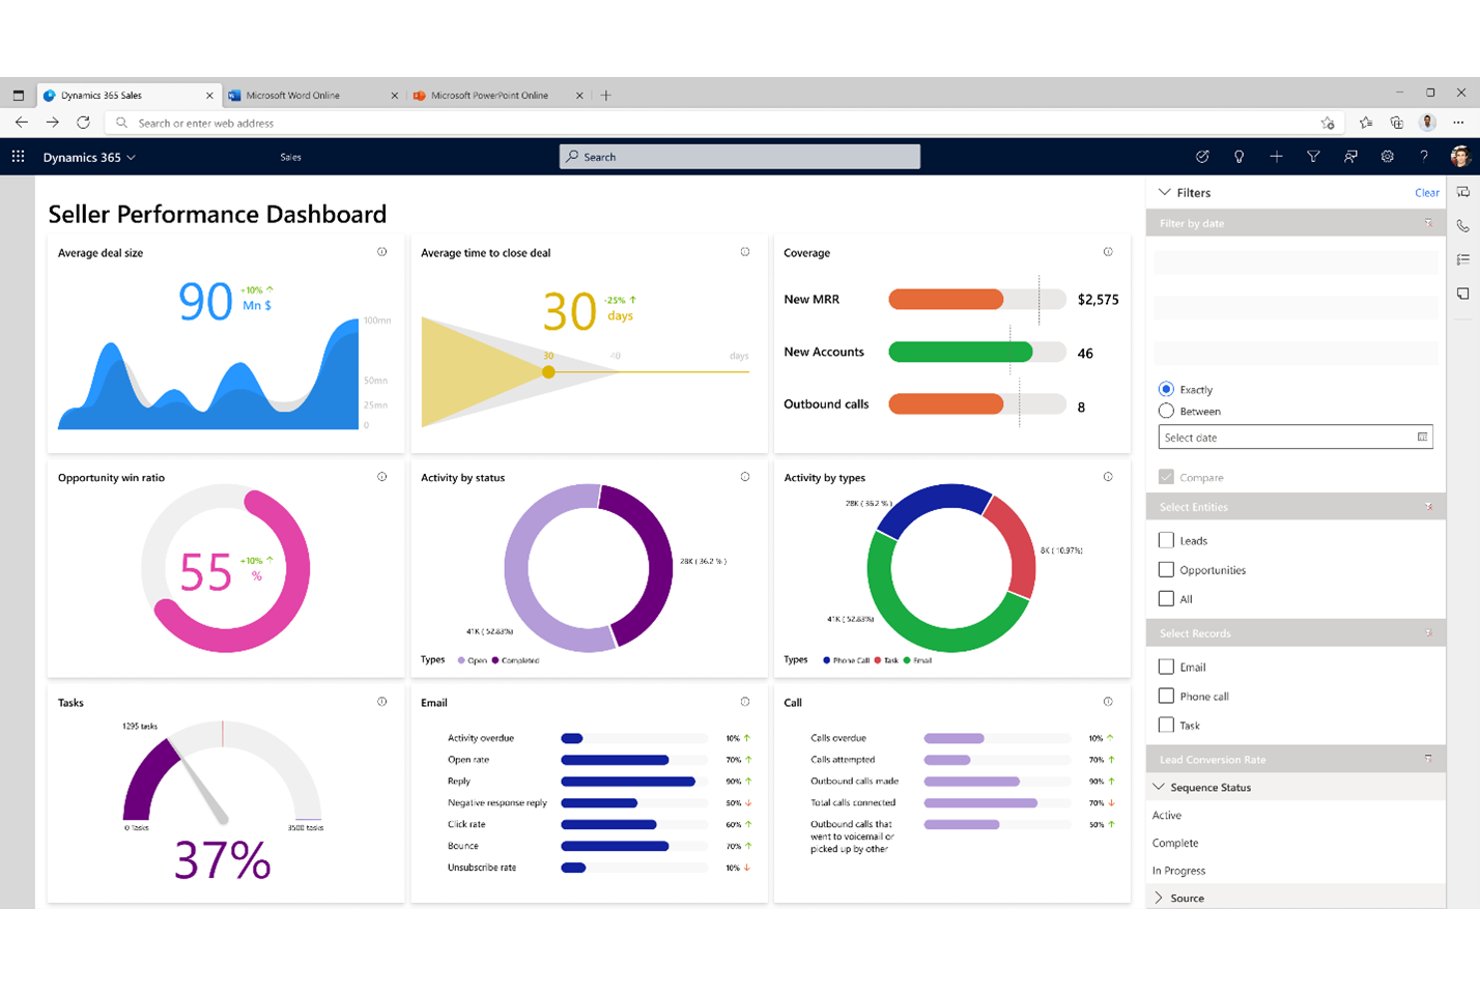The image size is (1480, 987).
Task: Expand the Source section
Action: click(x=1159, y=898)
